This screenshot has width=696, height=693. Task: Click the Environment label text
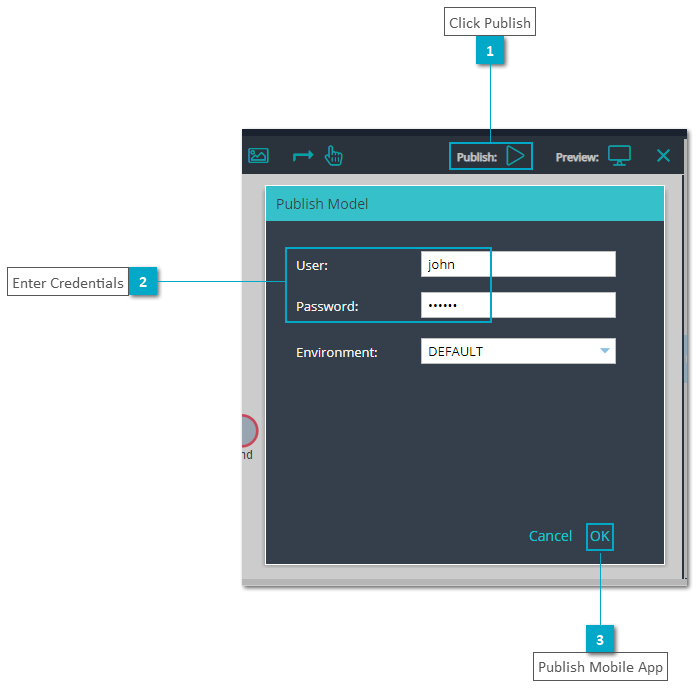tap(336, 352)
